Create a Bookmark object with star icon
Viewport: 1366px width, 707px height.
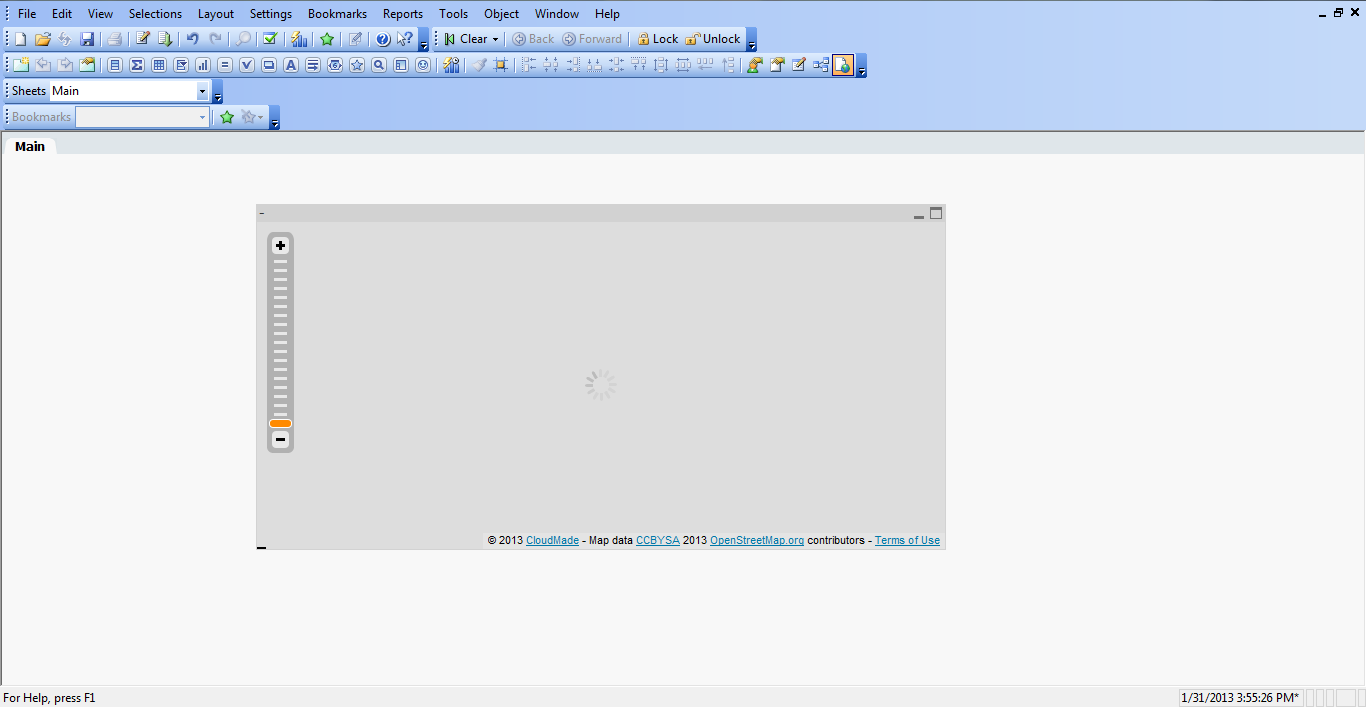pos(356,65)
